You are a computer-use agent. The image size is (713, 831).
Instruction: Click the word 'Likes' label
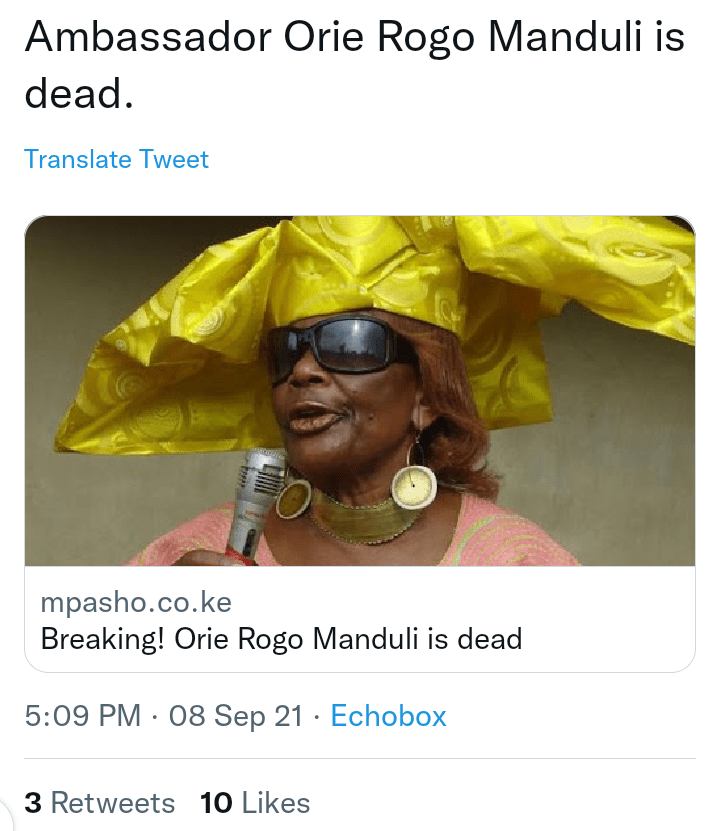tap(276, 802)
